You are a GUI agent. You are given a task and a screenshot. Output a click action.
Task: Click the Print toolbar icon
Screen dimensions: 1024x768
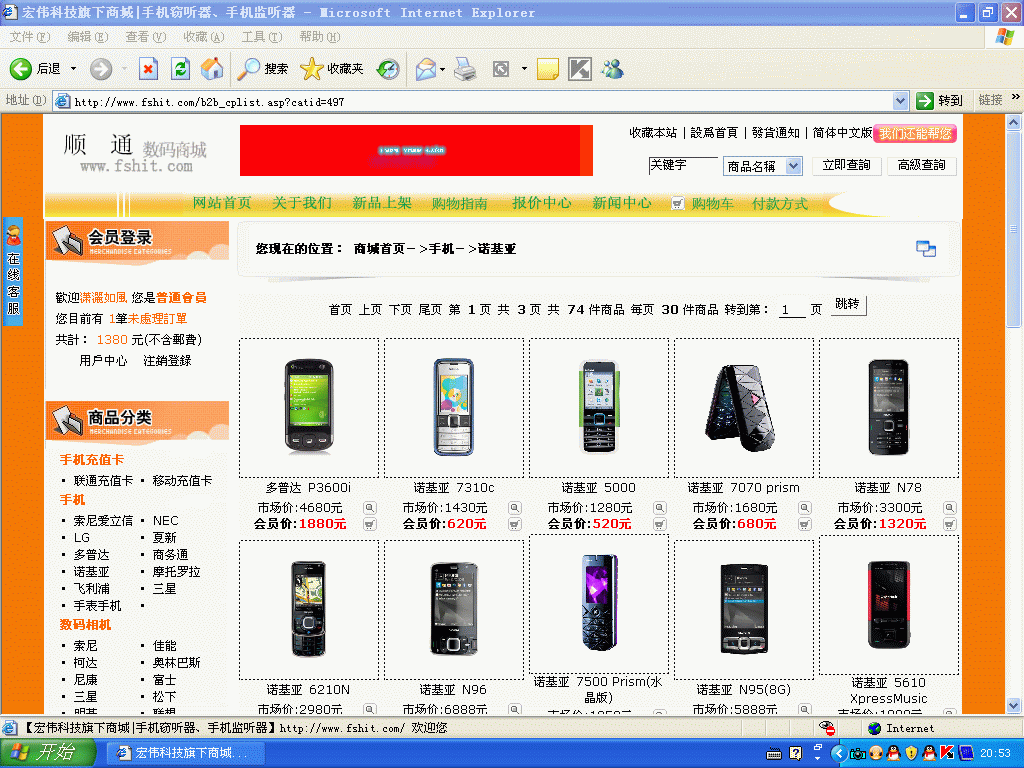(465, 69)
